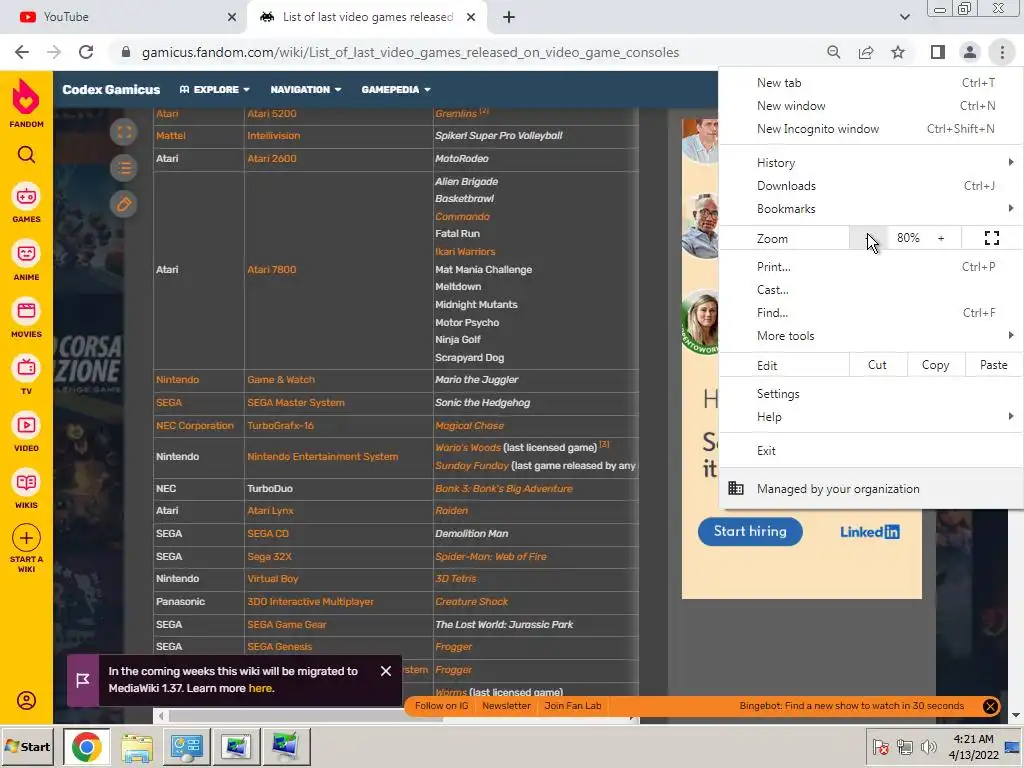This screenshot has height=768, width=1024.
Task: Open the Fandom search icon
Action: [x=26, y=155]
